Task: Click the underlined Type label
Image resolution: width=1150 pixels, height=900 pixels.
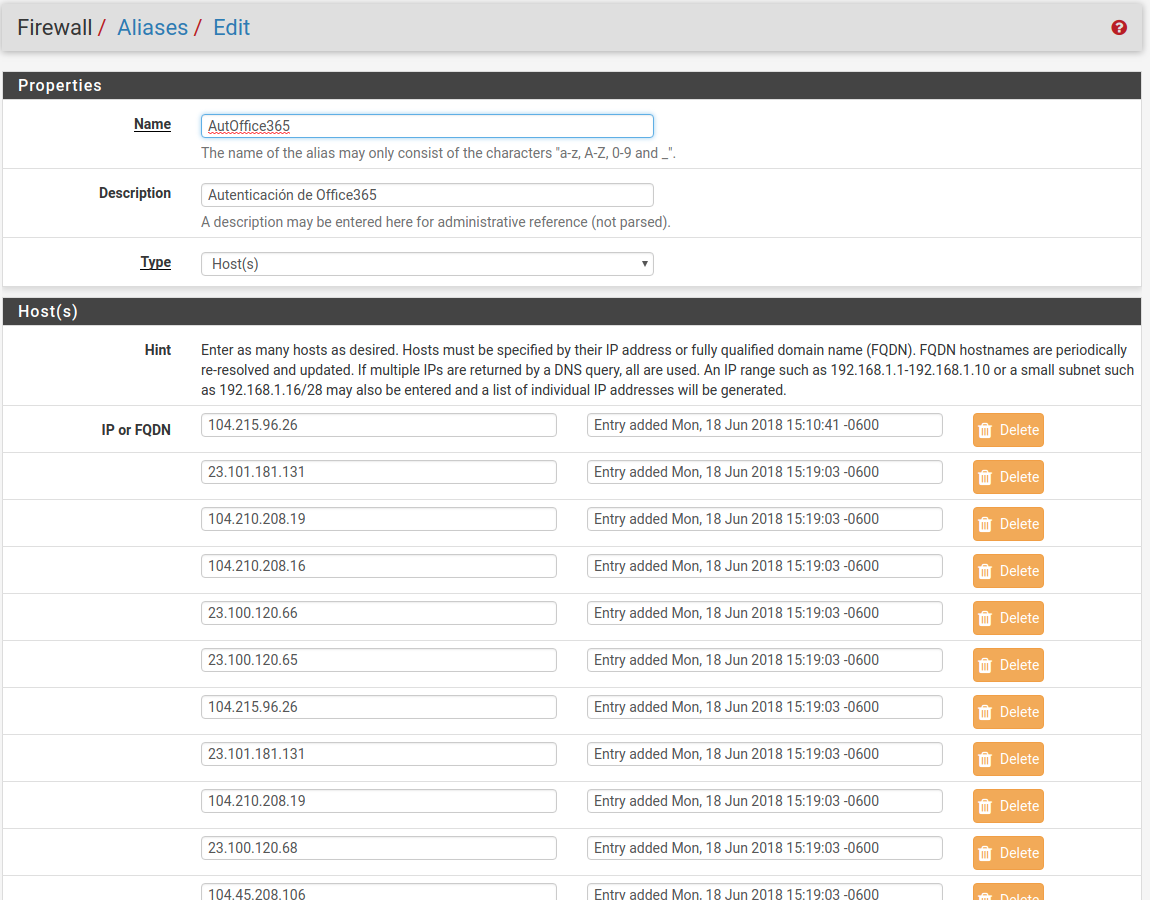Action: (155, 263)
